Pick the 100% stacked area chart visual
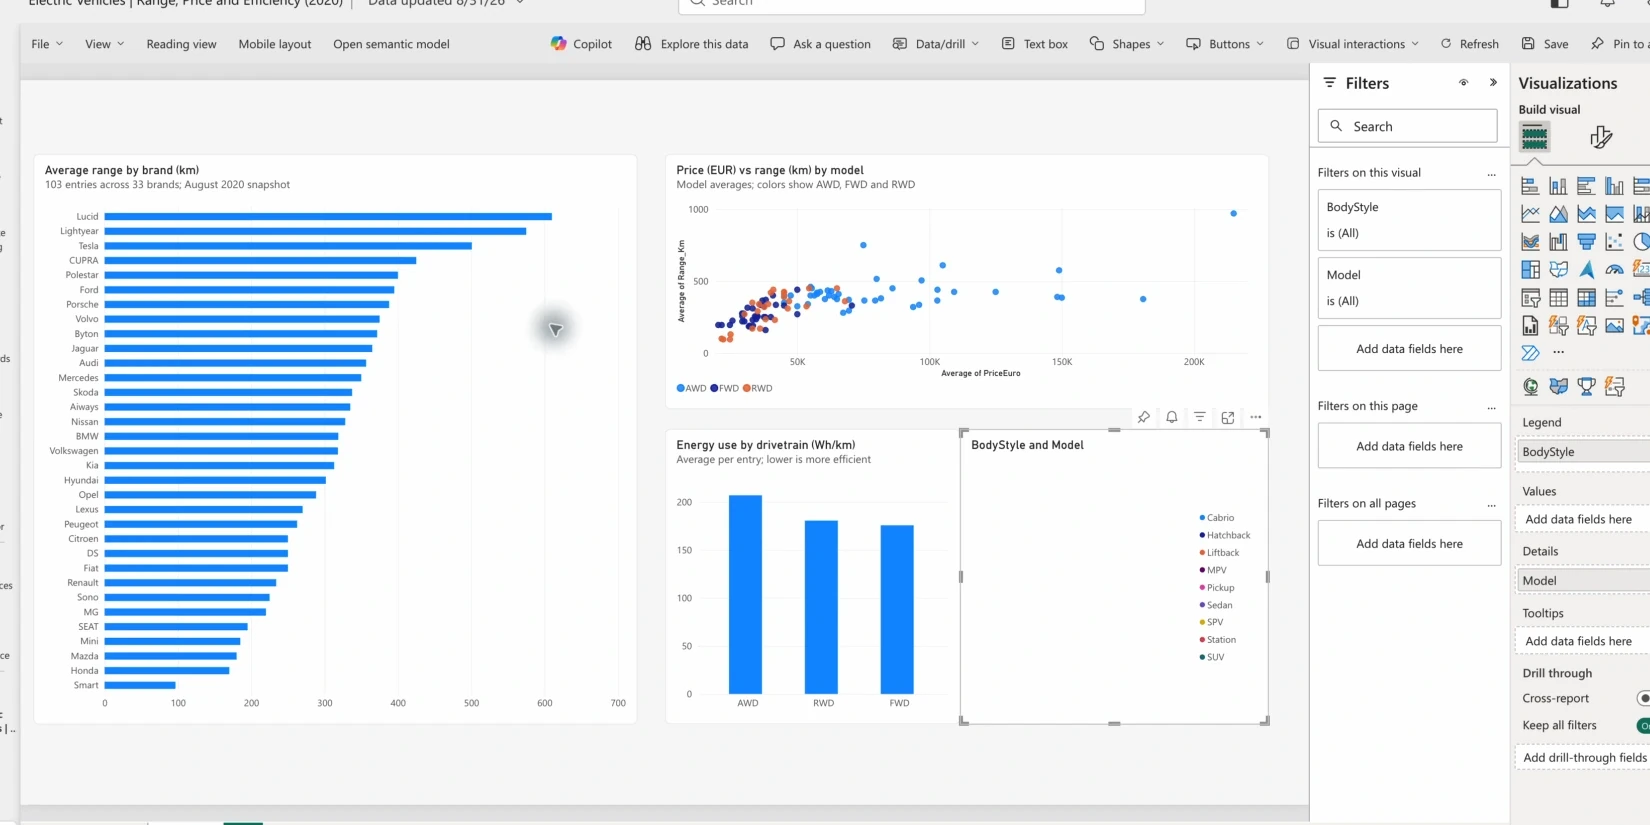 pyautogui.click(x=1614, y=214)
